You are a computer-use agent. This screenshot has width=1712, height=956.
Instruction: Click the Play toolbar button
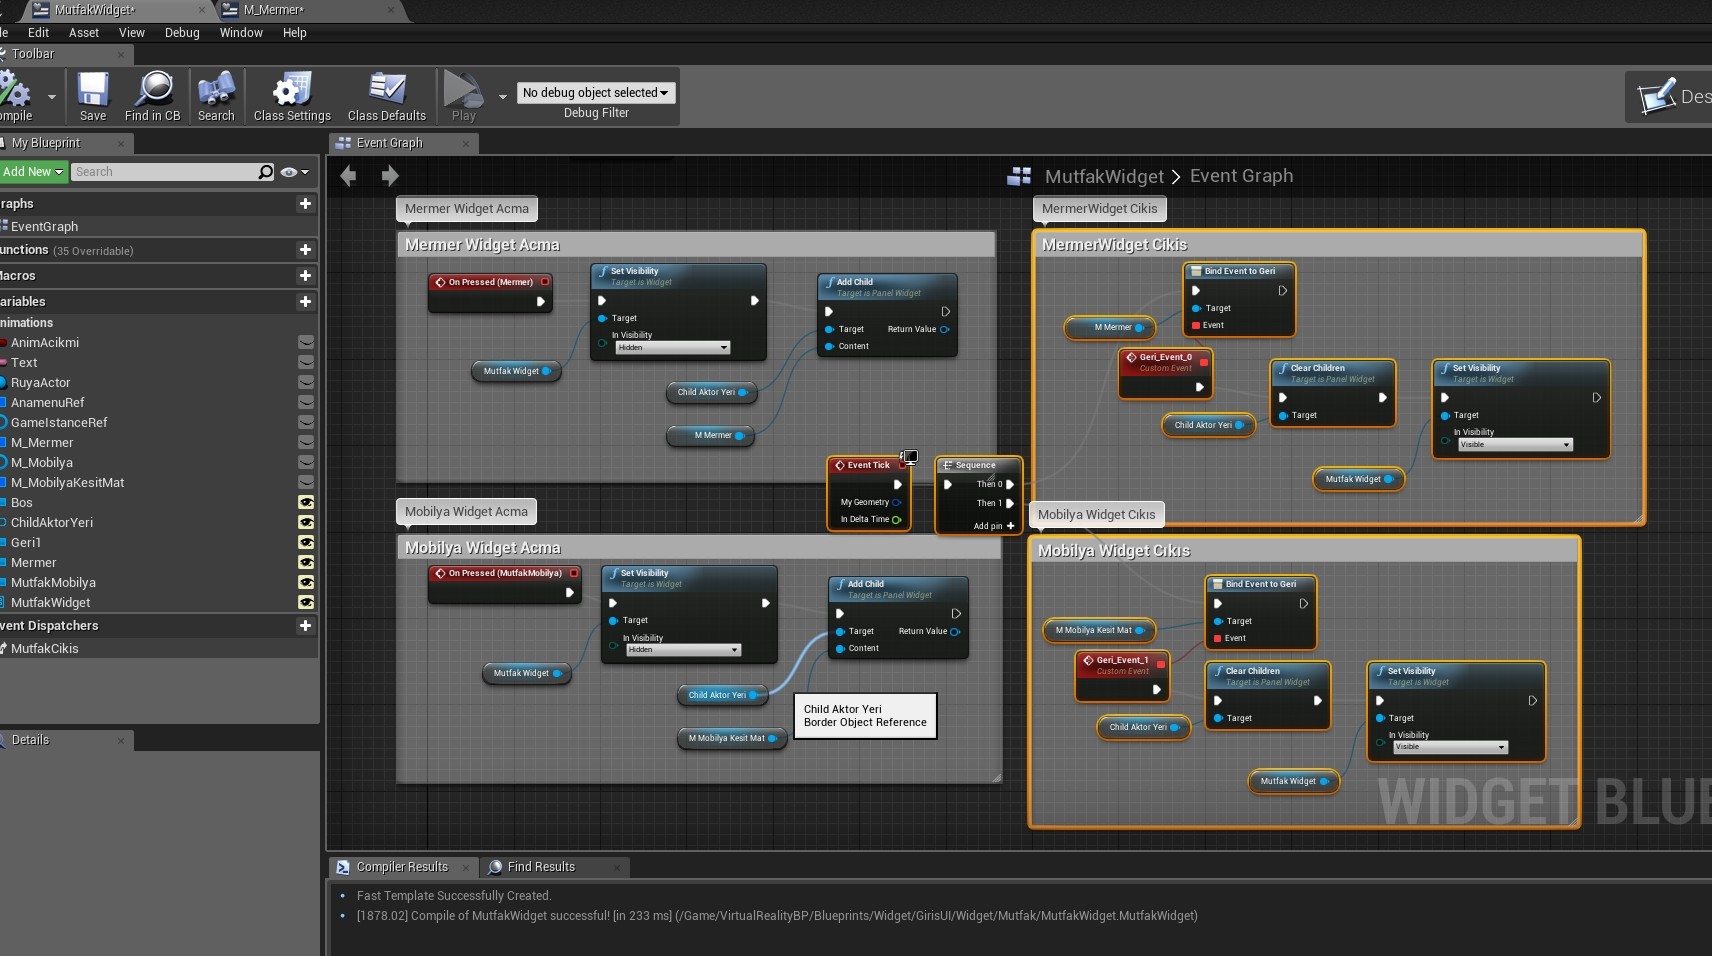[x=463, y=96]
